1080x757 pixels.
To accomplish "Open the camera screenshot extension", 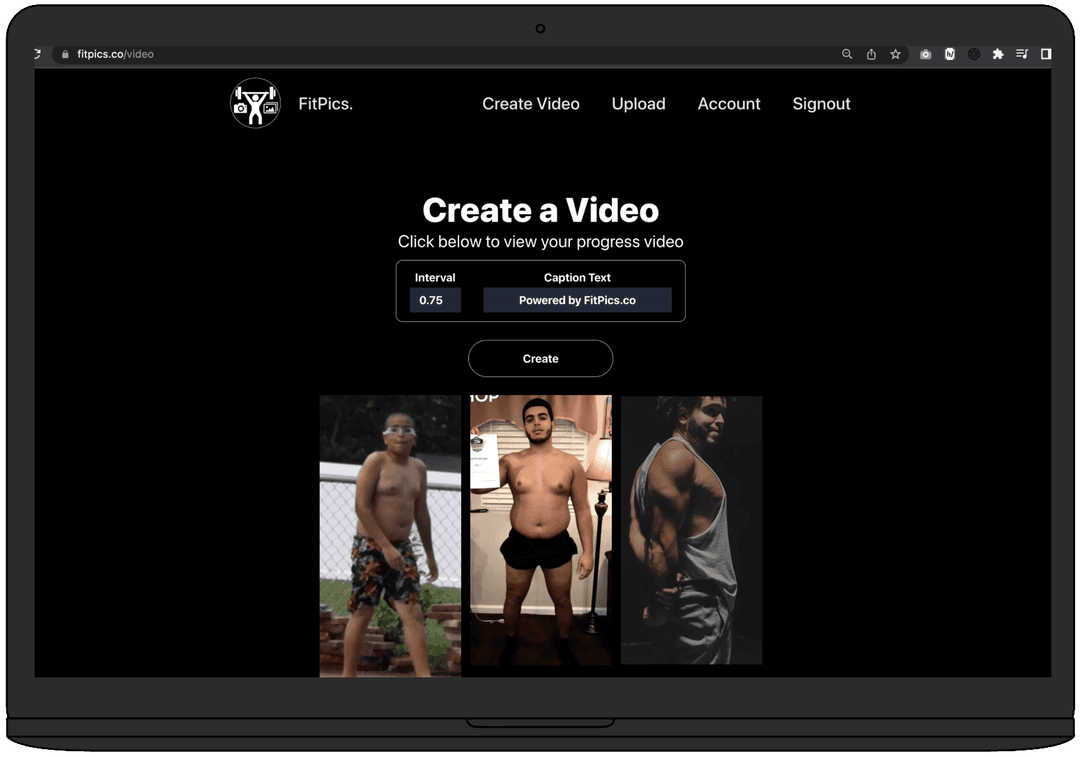I will (x=925, y=54).
